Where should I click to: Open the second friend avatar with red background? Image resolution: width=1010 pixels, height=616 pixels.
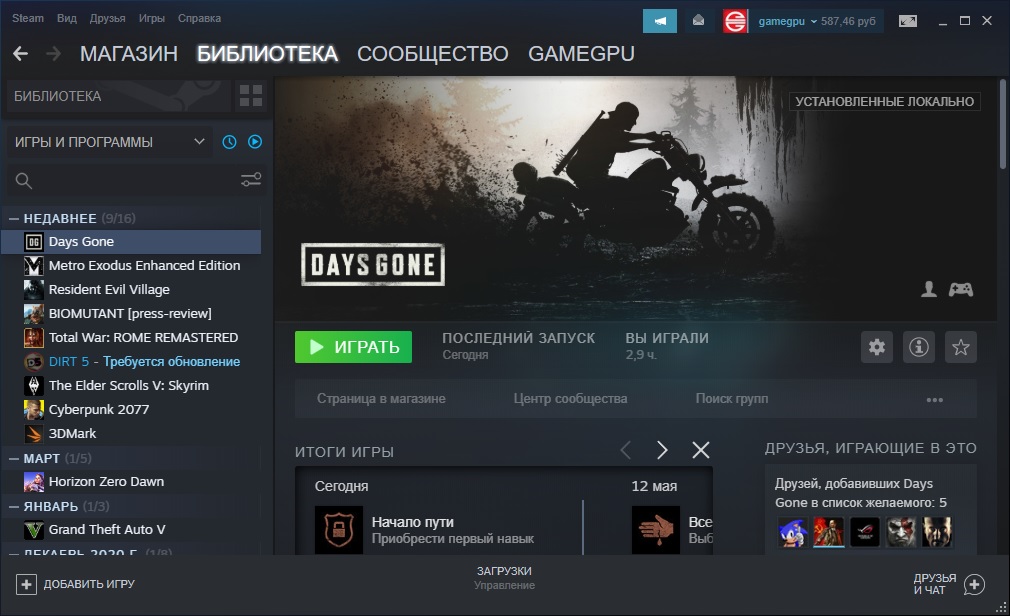coord(828,532)
